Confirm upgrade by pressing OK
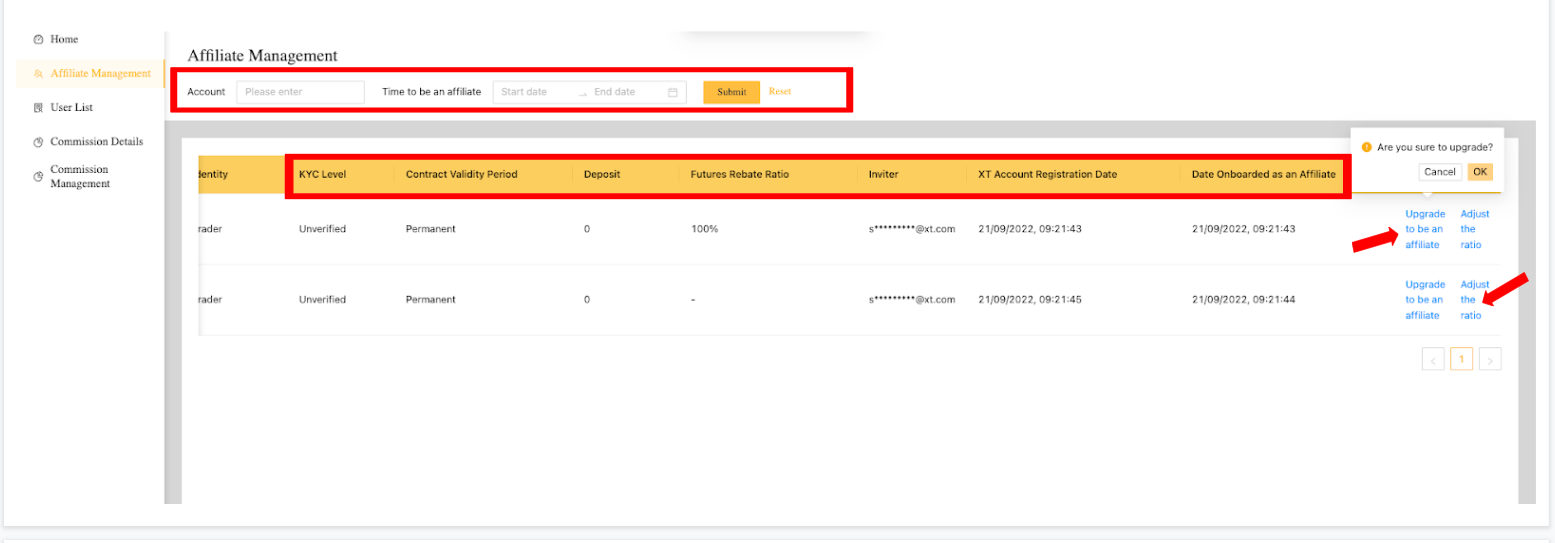The height and width of the screenshot is (543, 1555). [x=1480, y=172]
